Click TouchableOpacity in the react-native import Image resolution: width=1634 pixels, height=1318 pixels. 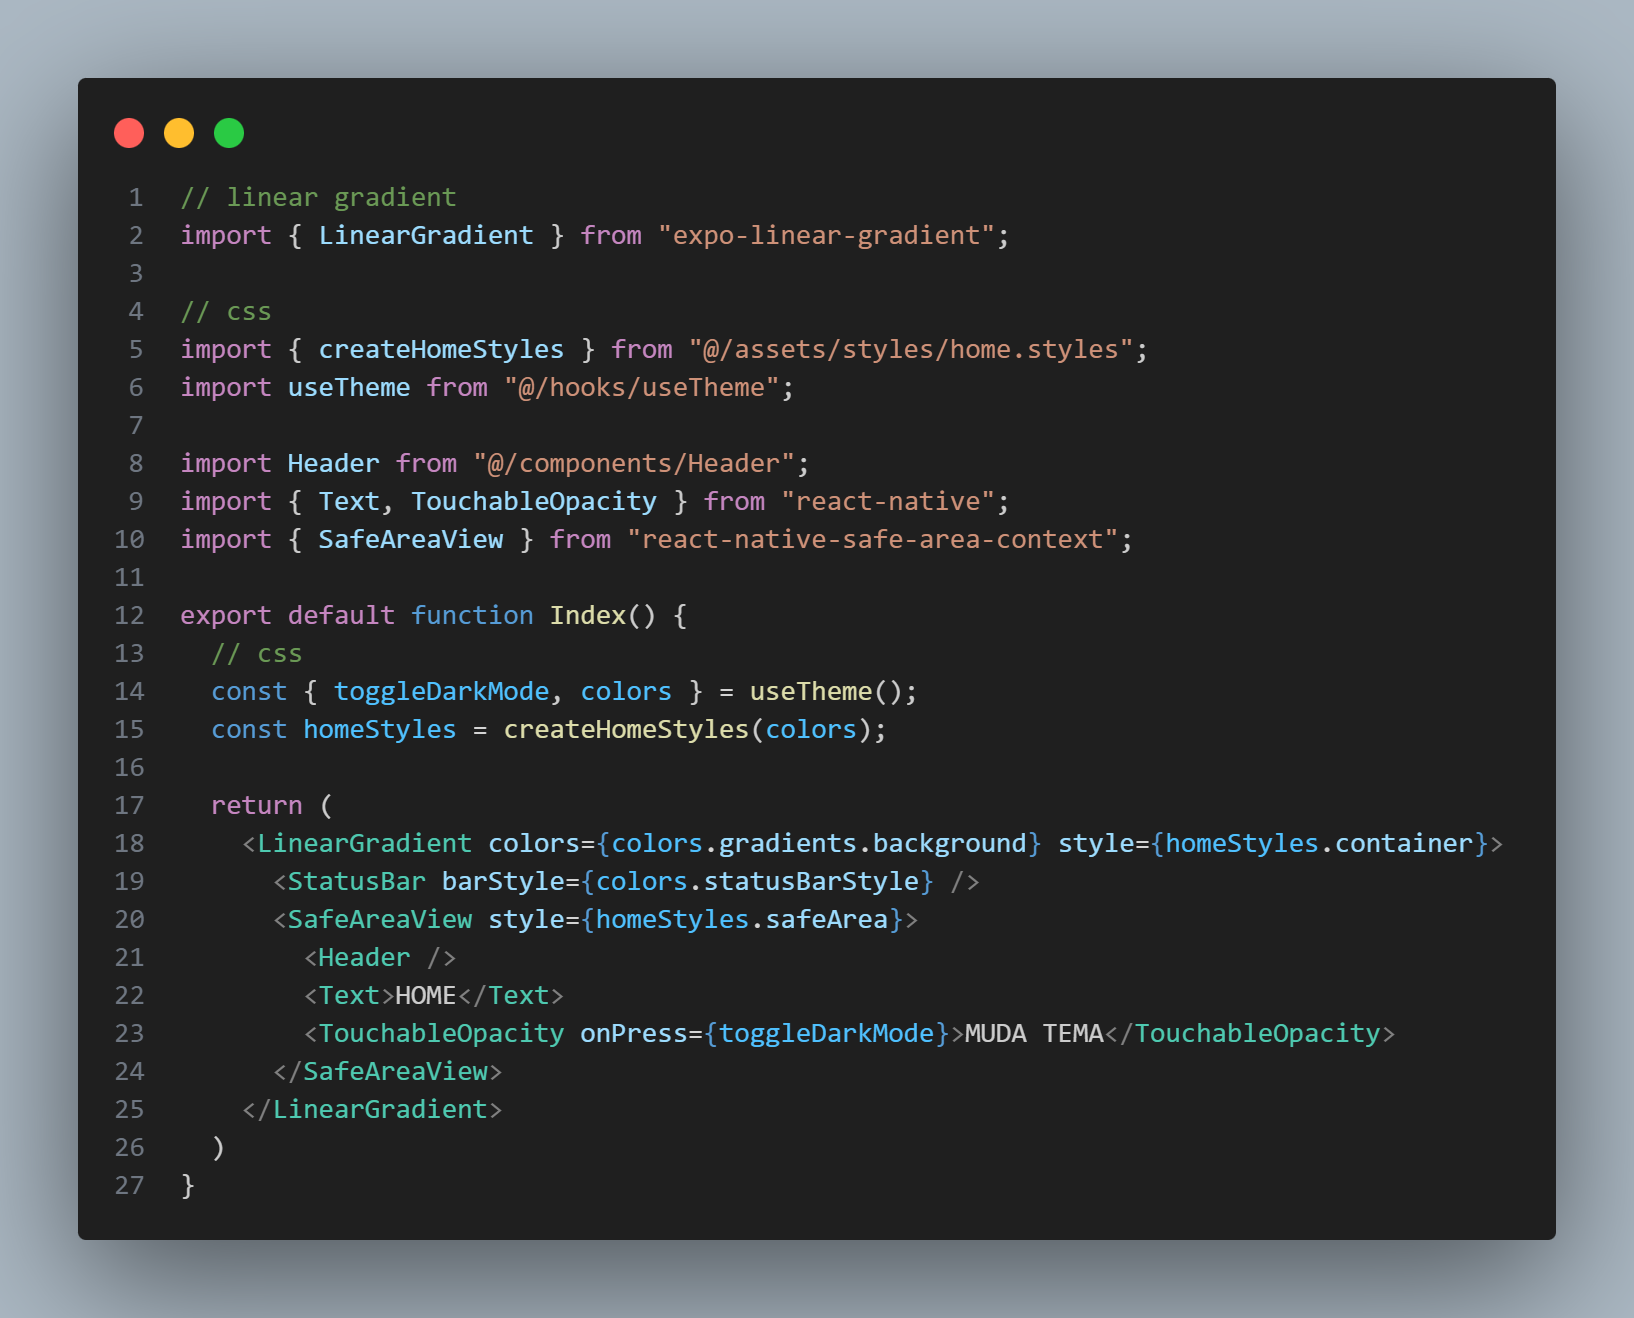coord(534,501)
